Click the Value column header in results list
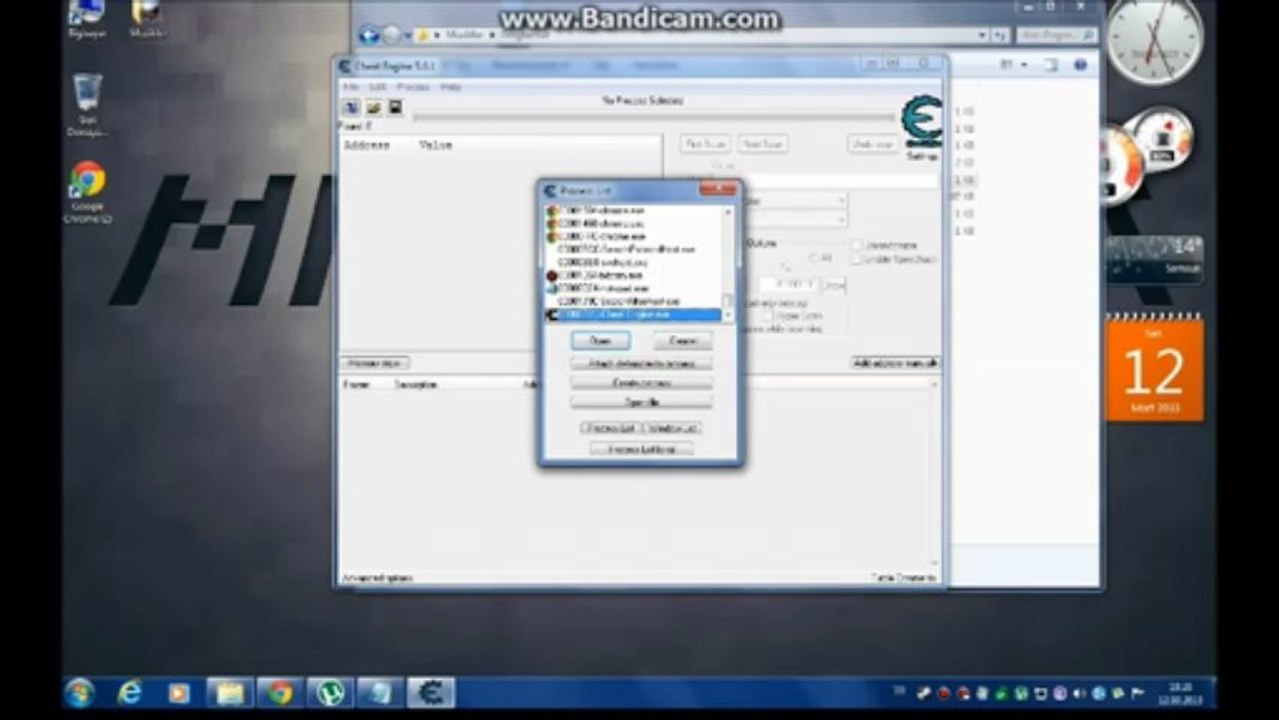This screenshot has height=720, width=1279. (435, 145)
